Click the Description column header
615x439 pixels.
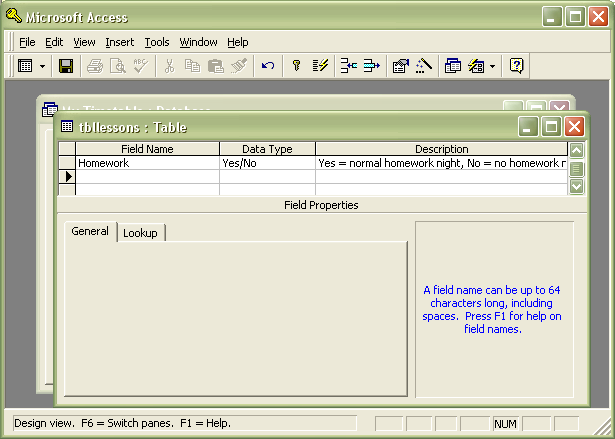click(442, 149)
